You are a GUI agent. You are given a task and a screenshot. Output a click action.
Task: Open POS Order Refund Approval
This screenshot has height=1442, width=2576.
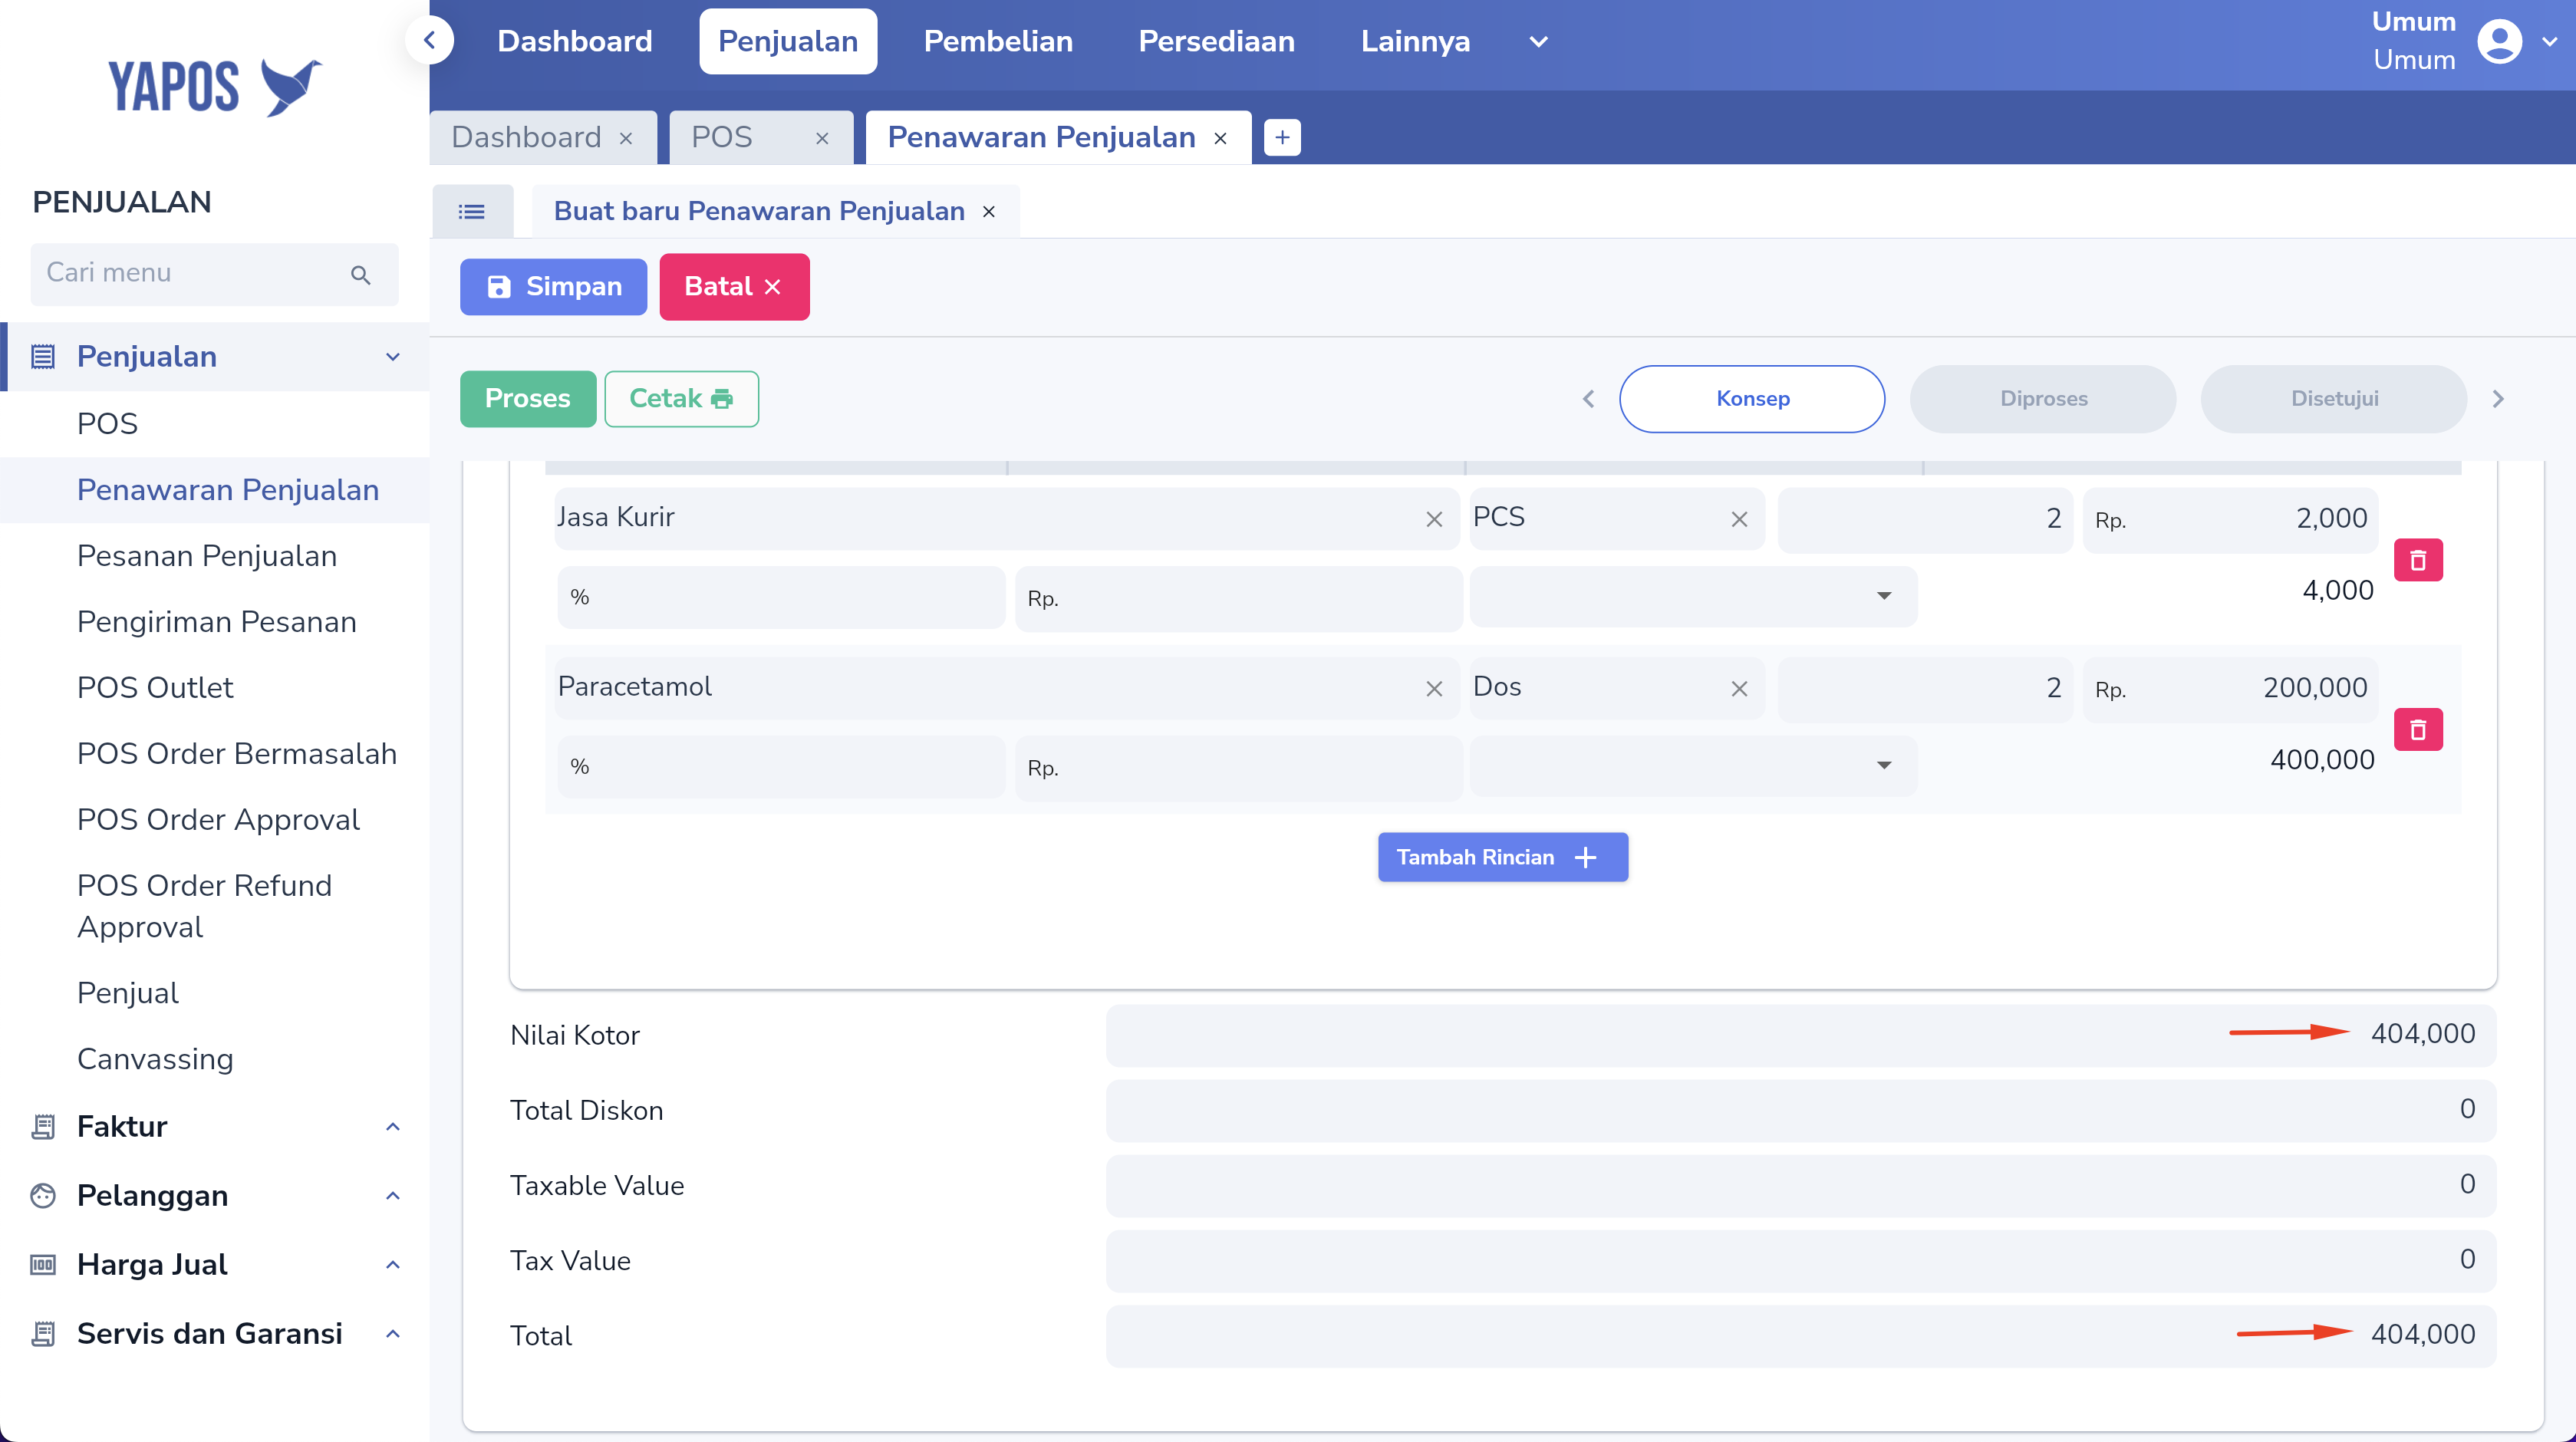(x=204, y=906)
